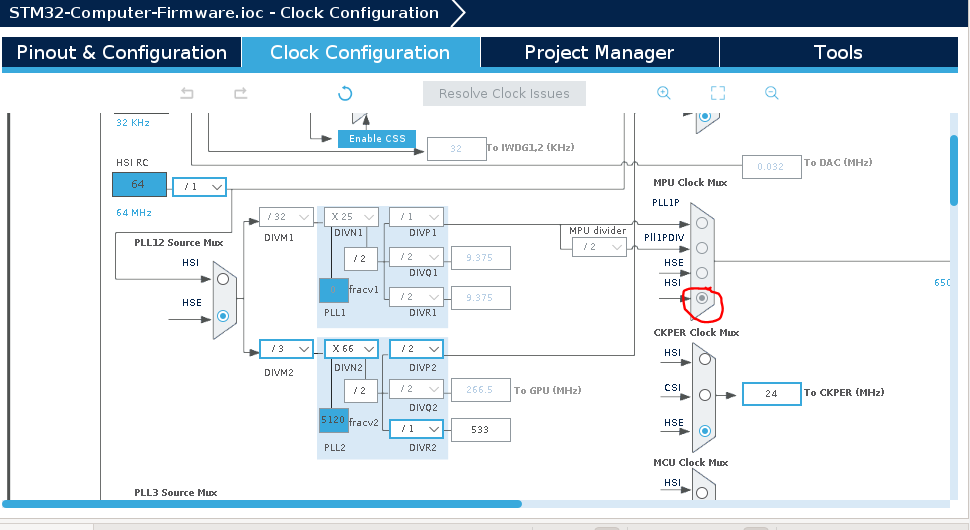Click the To IWDG1,2 32 field

pos(457,148)
